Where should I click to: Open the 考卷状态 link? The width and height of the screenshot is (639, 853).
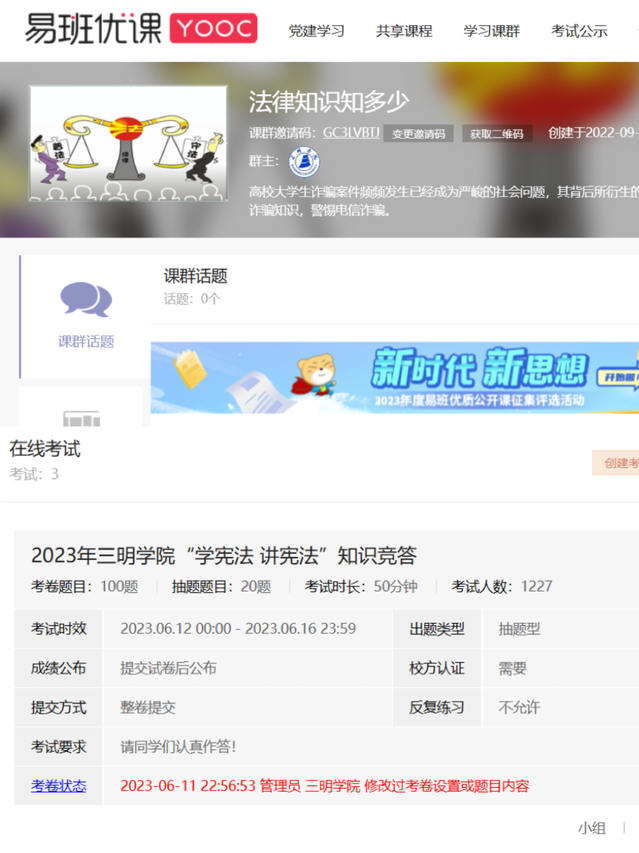click(x=58, y=785)
